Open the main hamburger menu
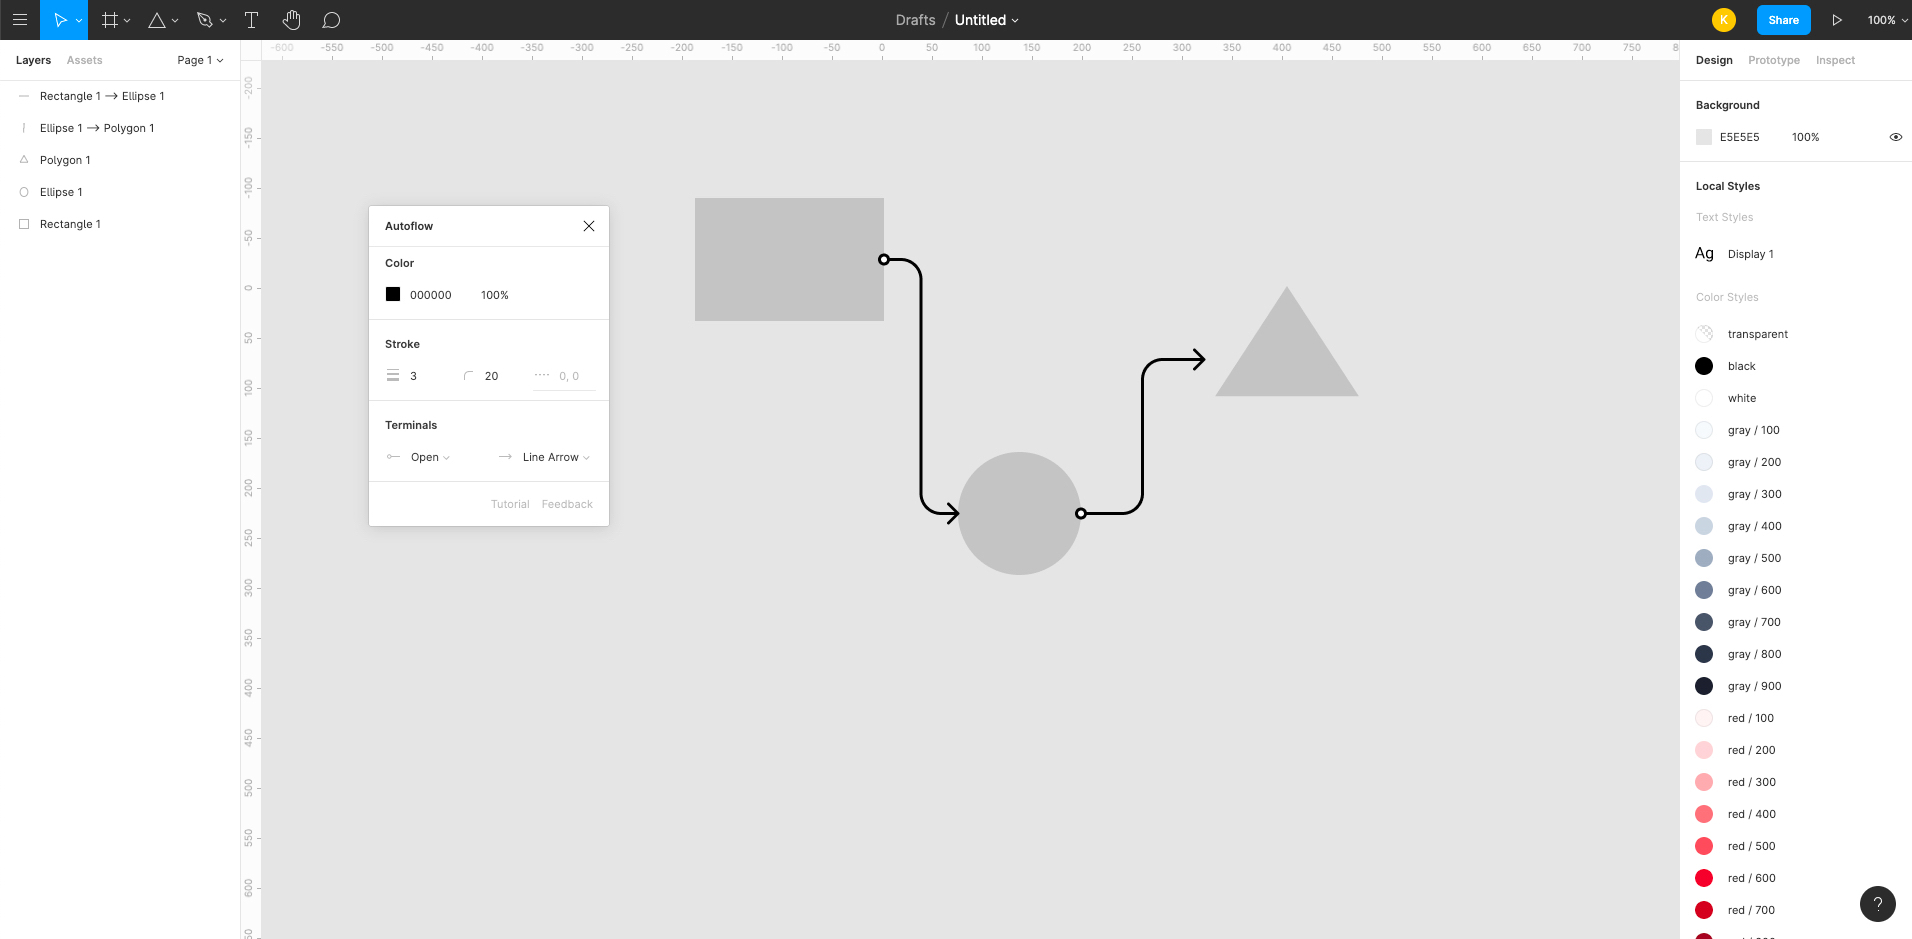This screenshot has width=1912, height=939. pos(20,20)
